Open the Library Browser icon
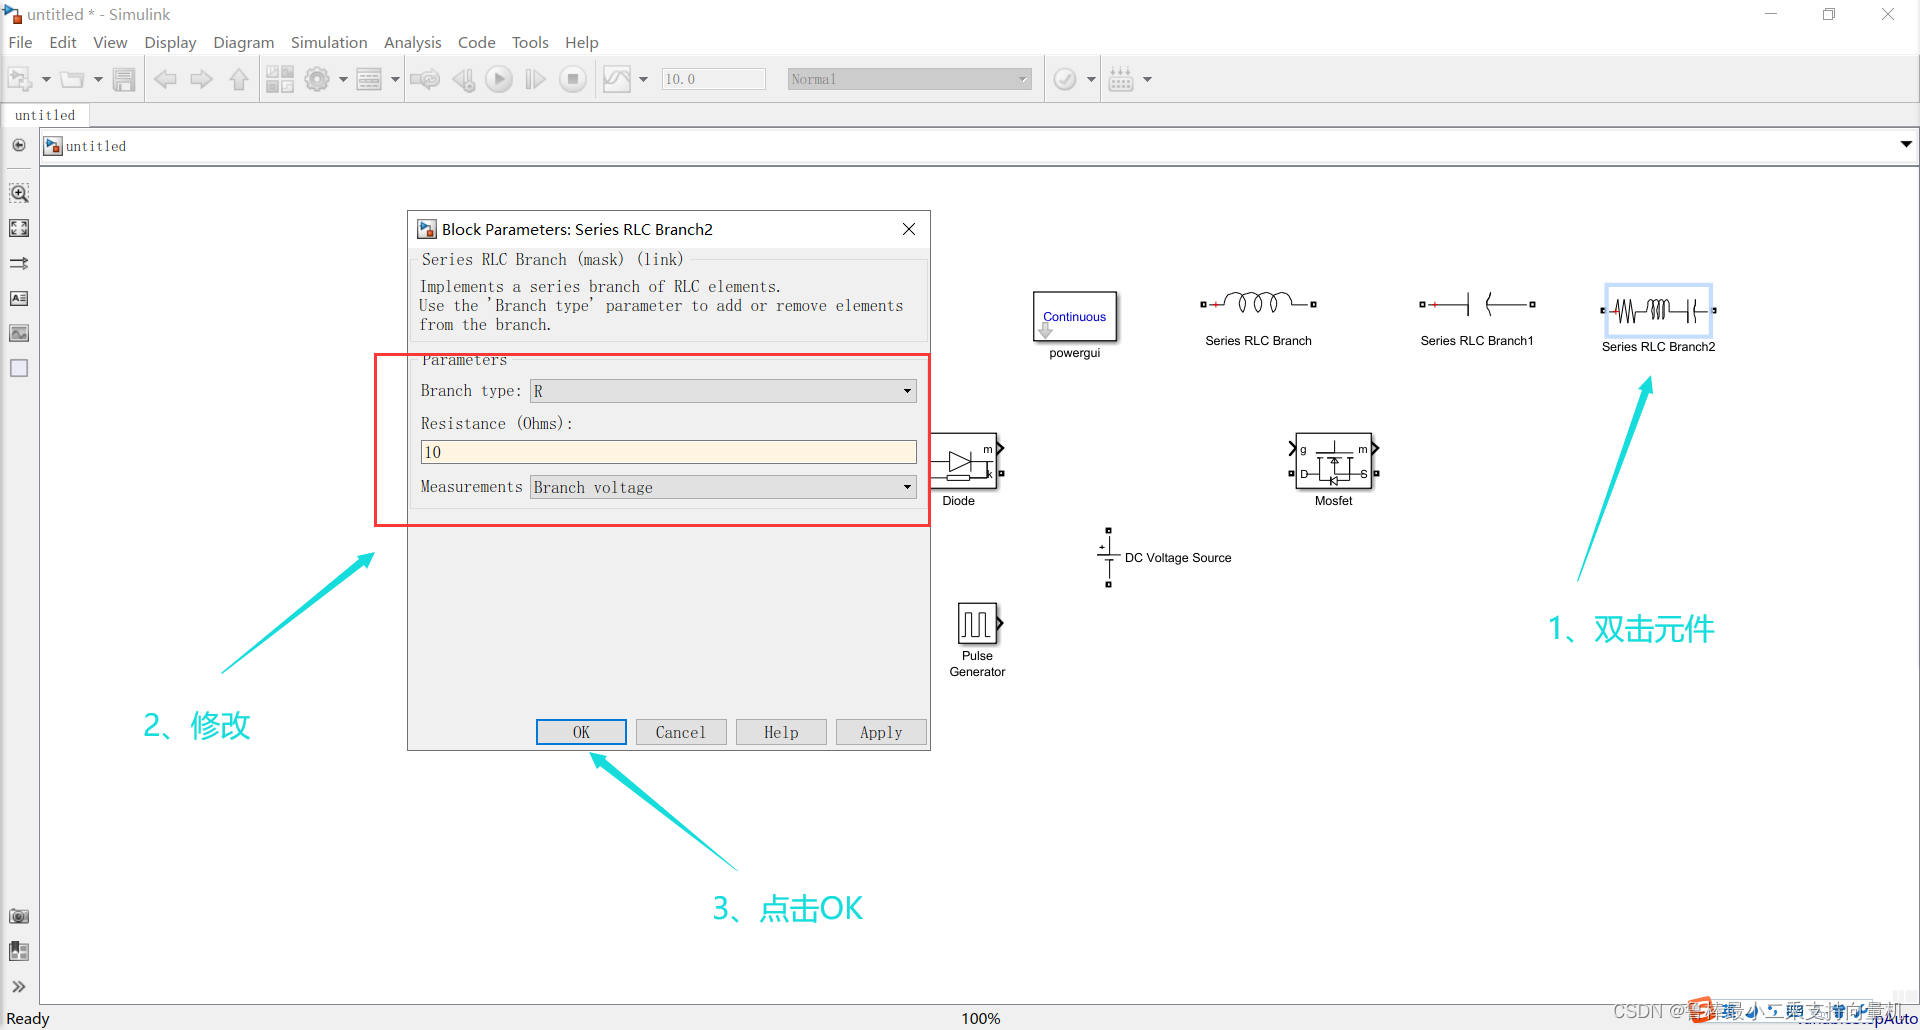1920x1030 pixels. click(x=280, y=79)
